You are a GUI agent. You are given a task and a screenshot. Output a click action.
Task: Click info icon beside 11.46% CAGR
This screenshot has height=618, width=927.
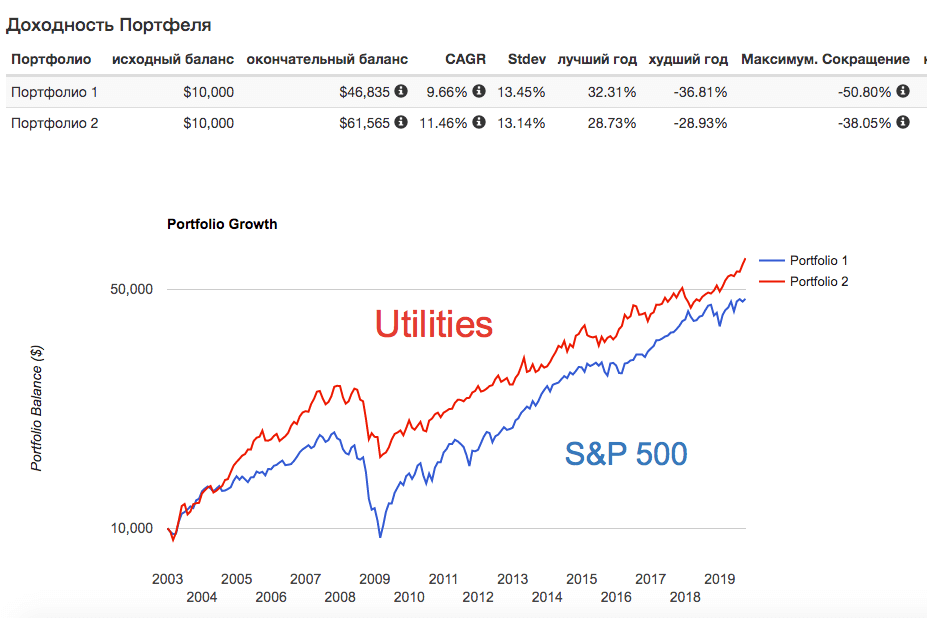[479, 123]
